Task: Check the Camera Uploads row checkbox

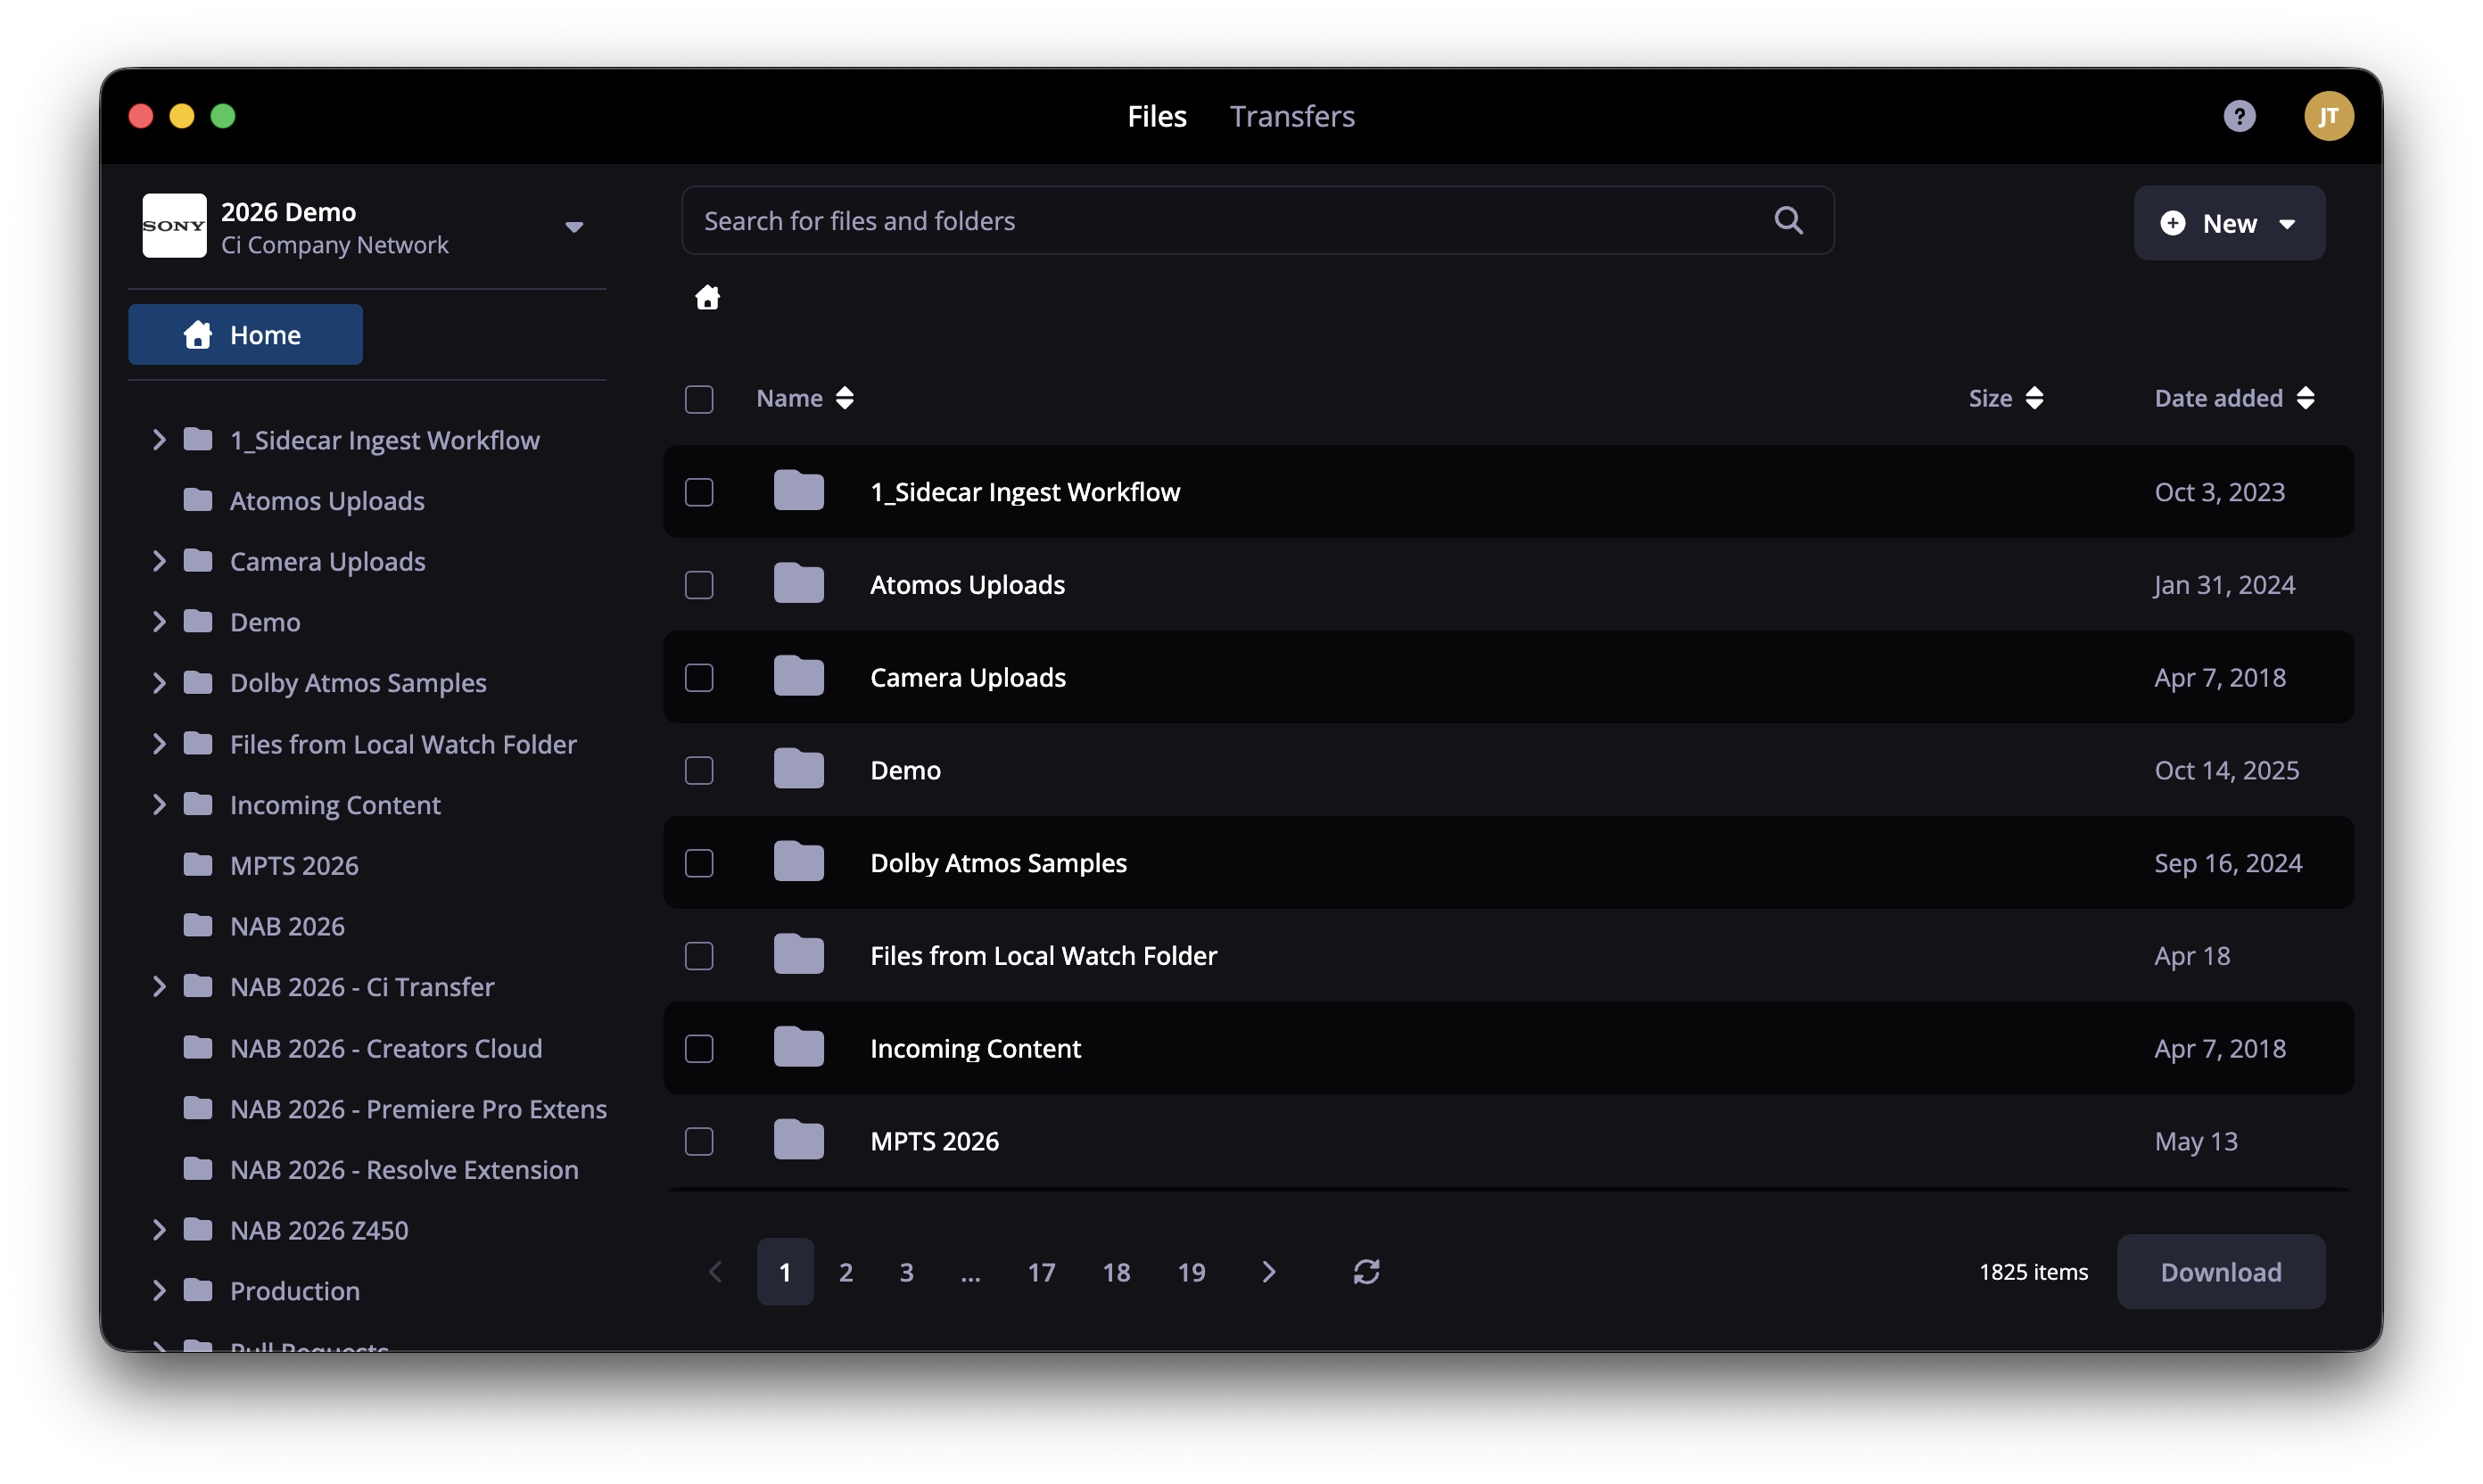Action: (698, 677)
